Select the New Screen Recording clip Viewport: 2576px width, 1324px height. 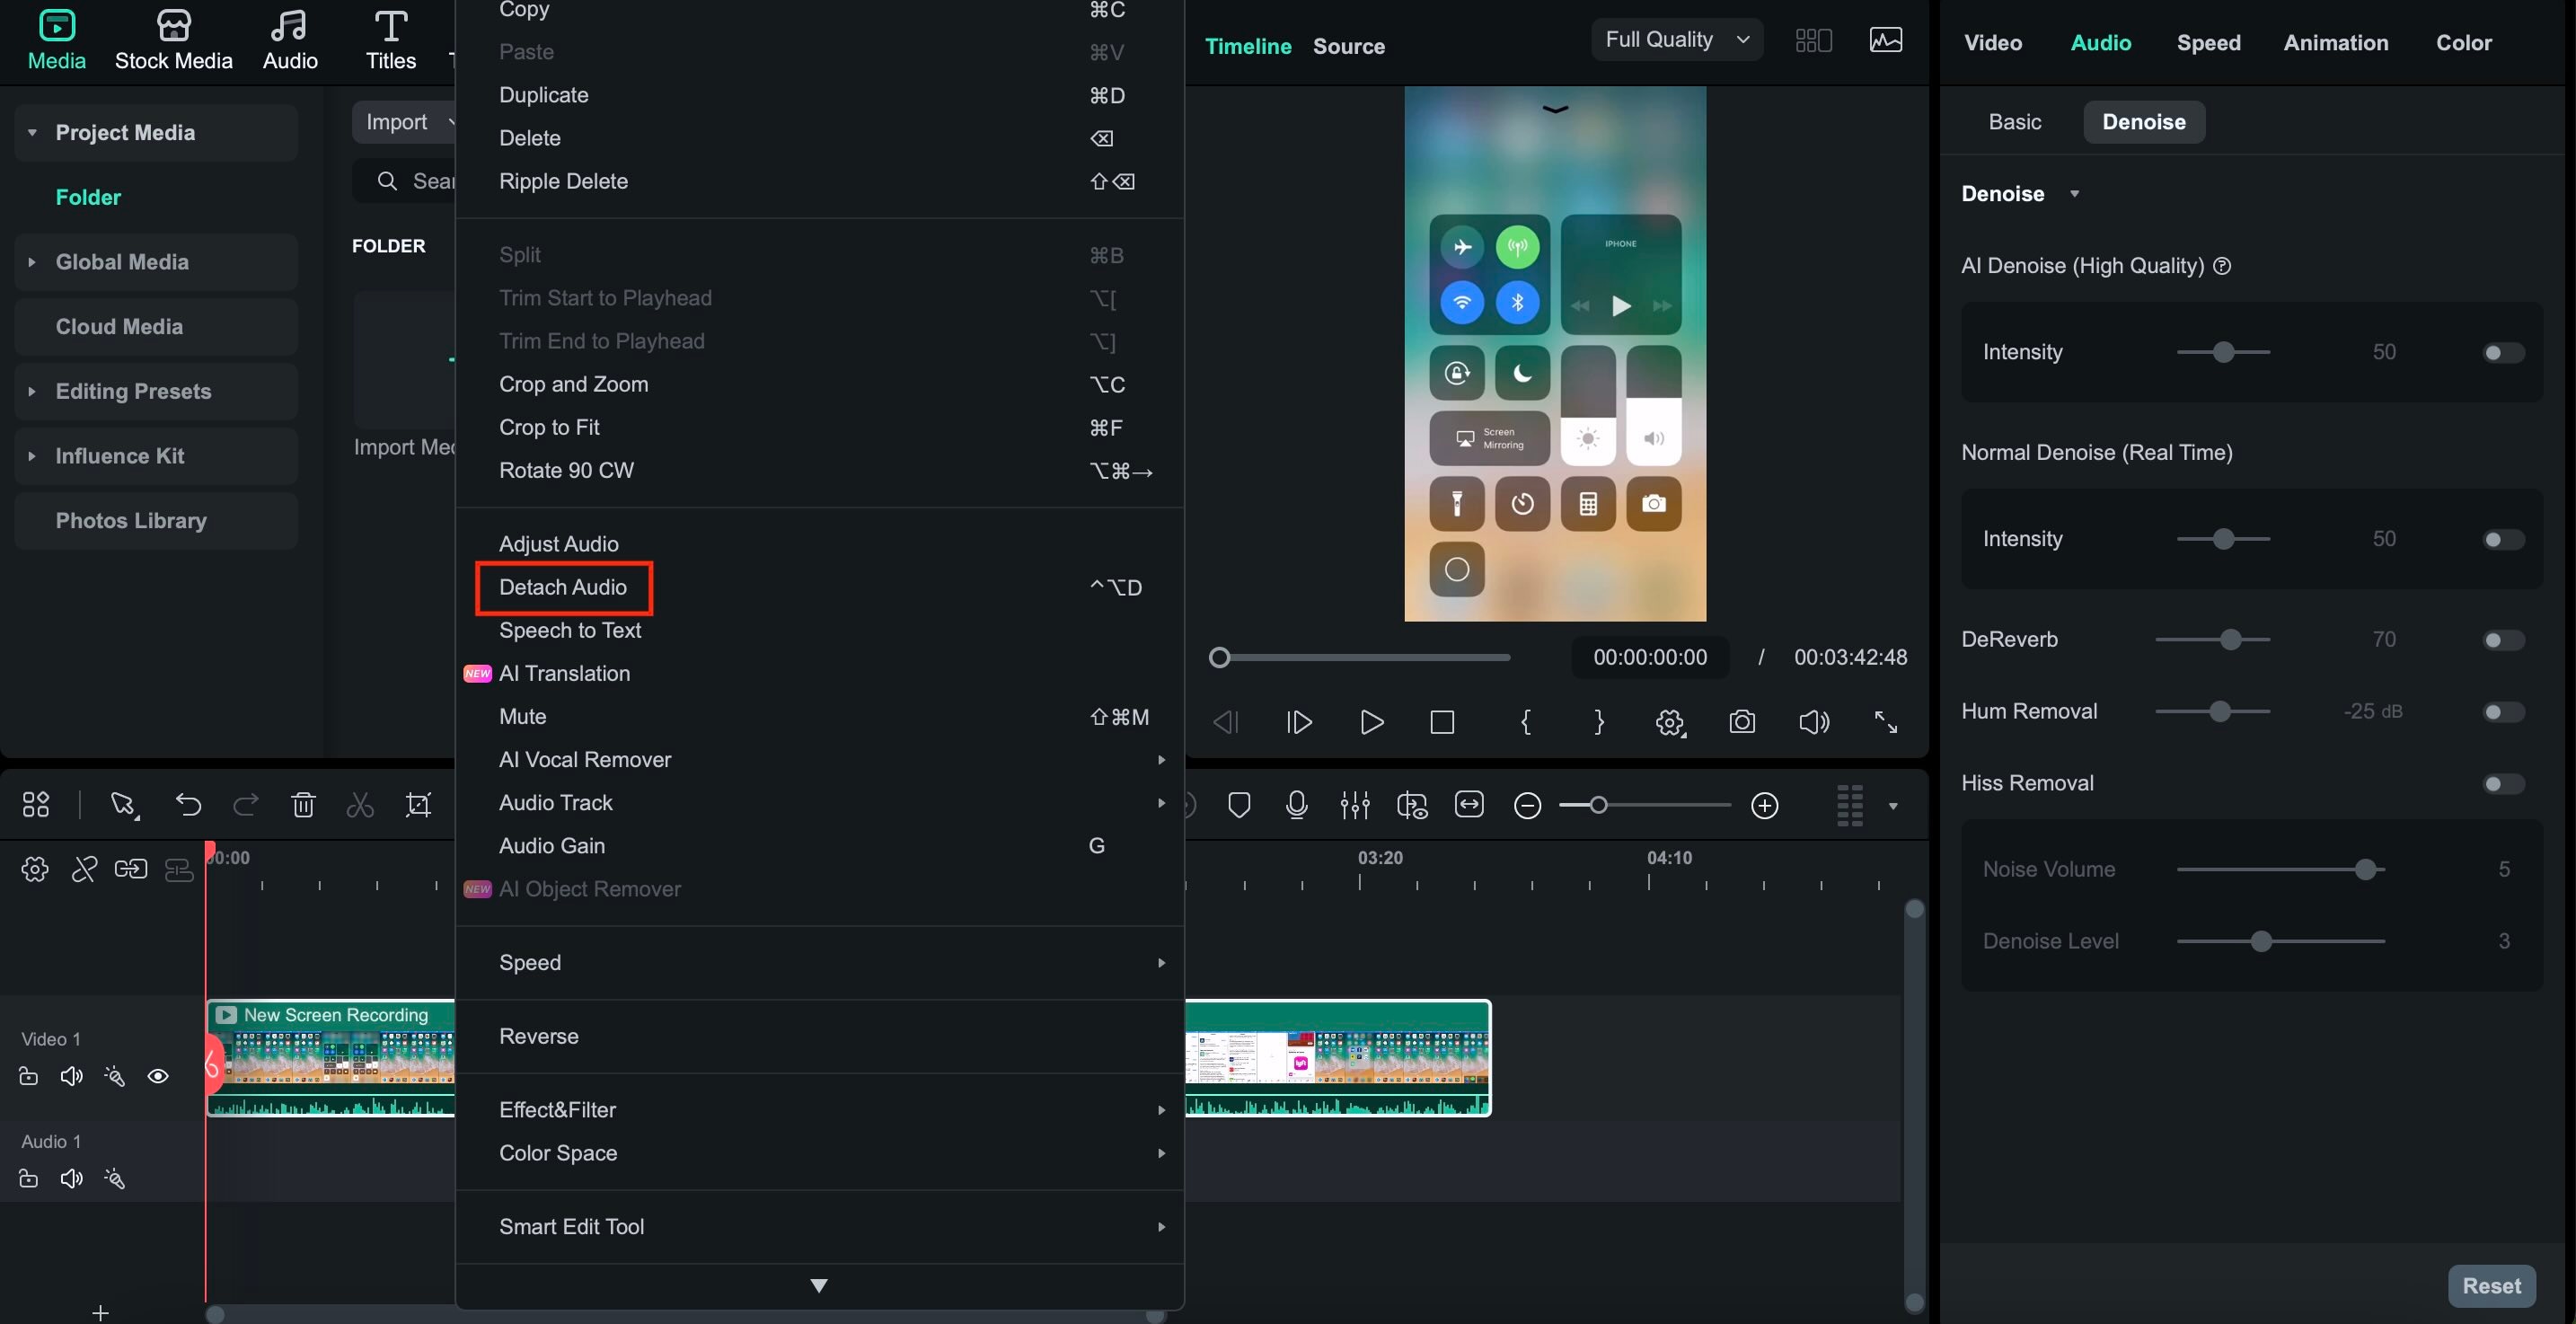click(330, 1060)
